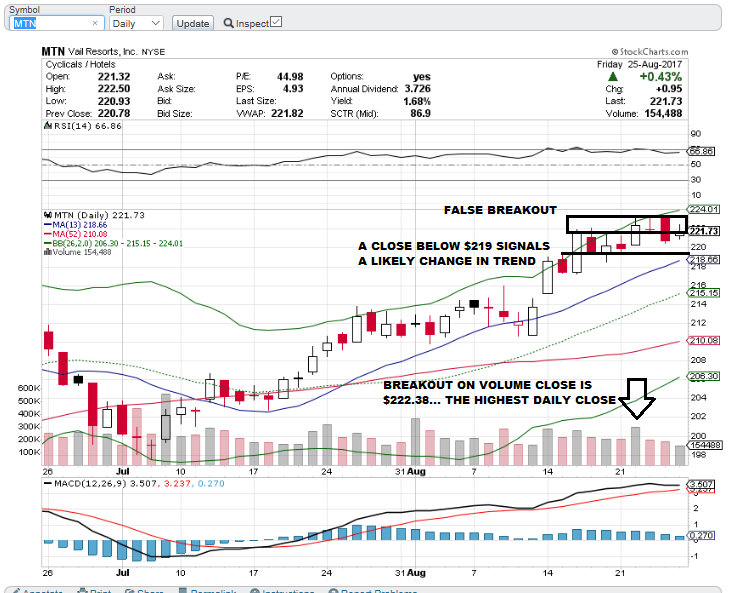741x593 pixels.
Task: Click the VWAP value 221.82
Action: pyautogui.click(x=287, y=113)
